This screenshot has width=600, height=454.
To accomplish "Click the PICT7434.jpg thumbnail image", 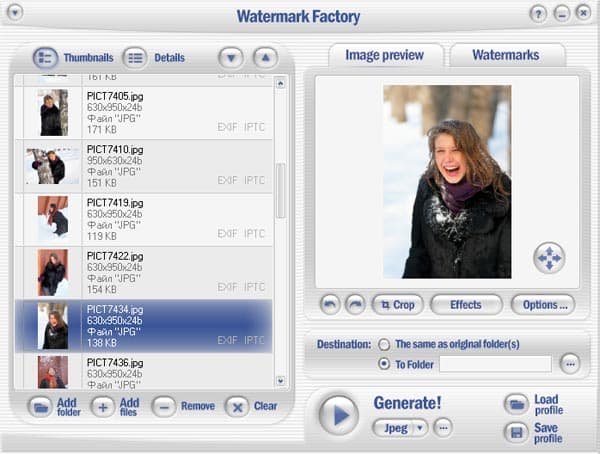I will pyautogui.click(x=53, y=326).
